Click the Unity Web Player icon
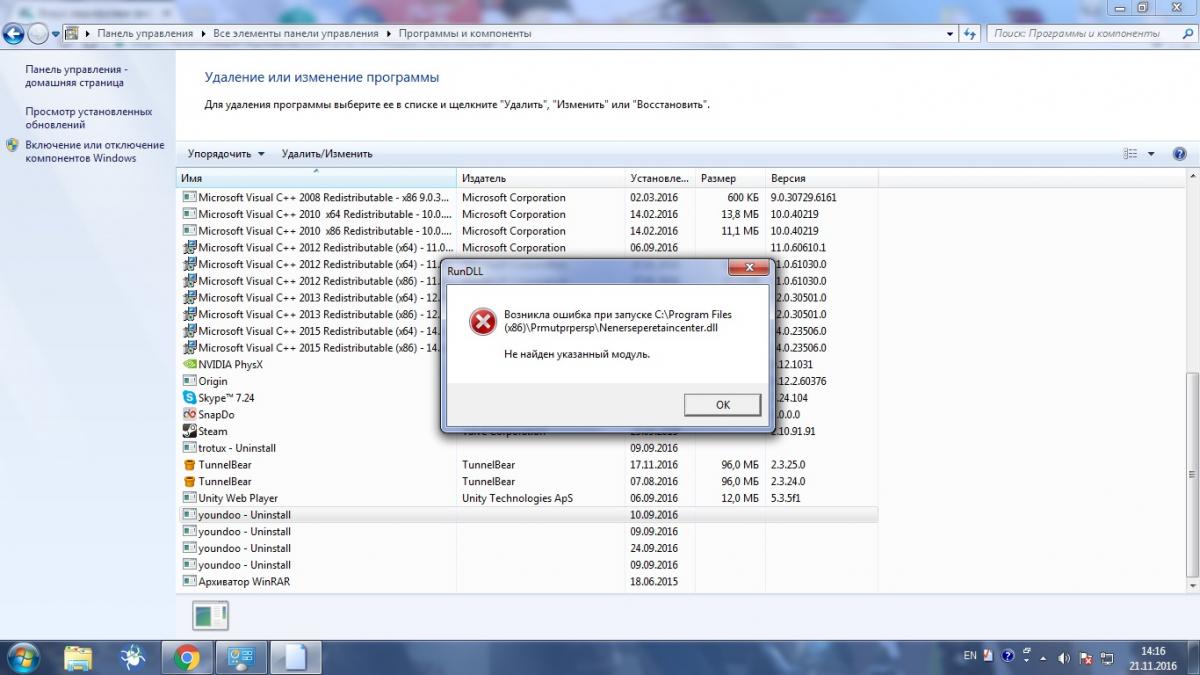Screen dimensions: 1200x675 [189, 498]
